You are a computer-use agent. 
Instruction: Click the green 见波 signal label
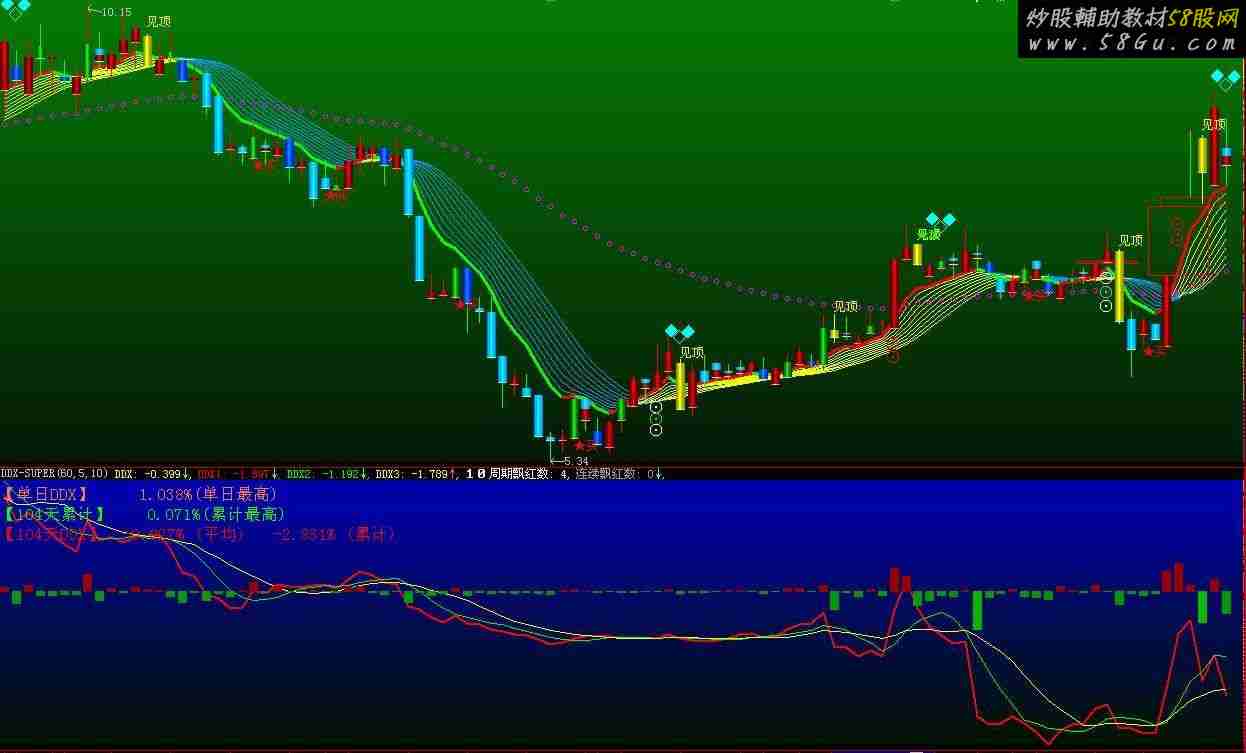click(929, 235)
